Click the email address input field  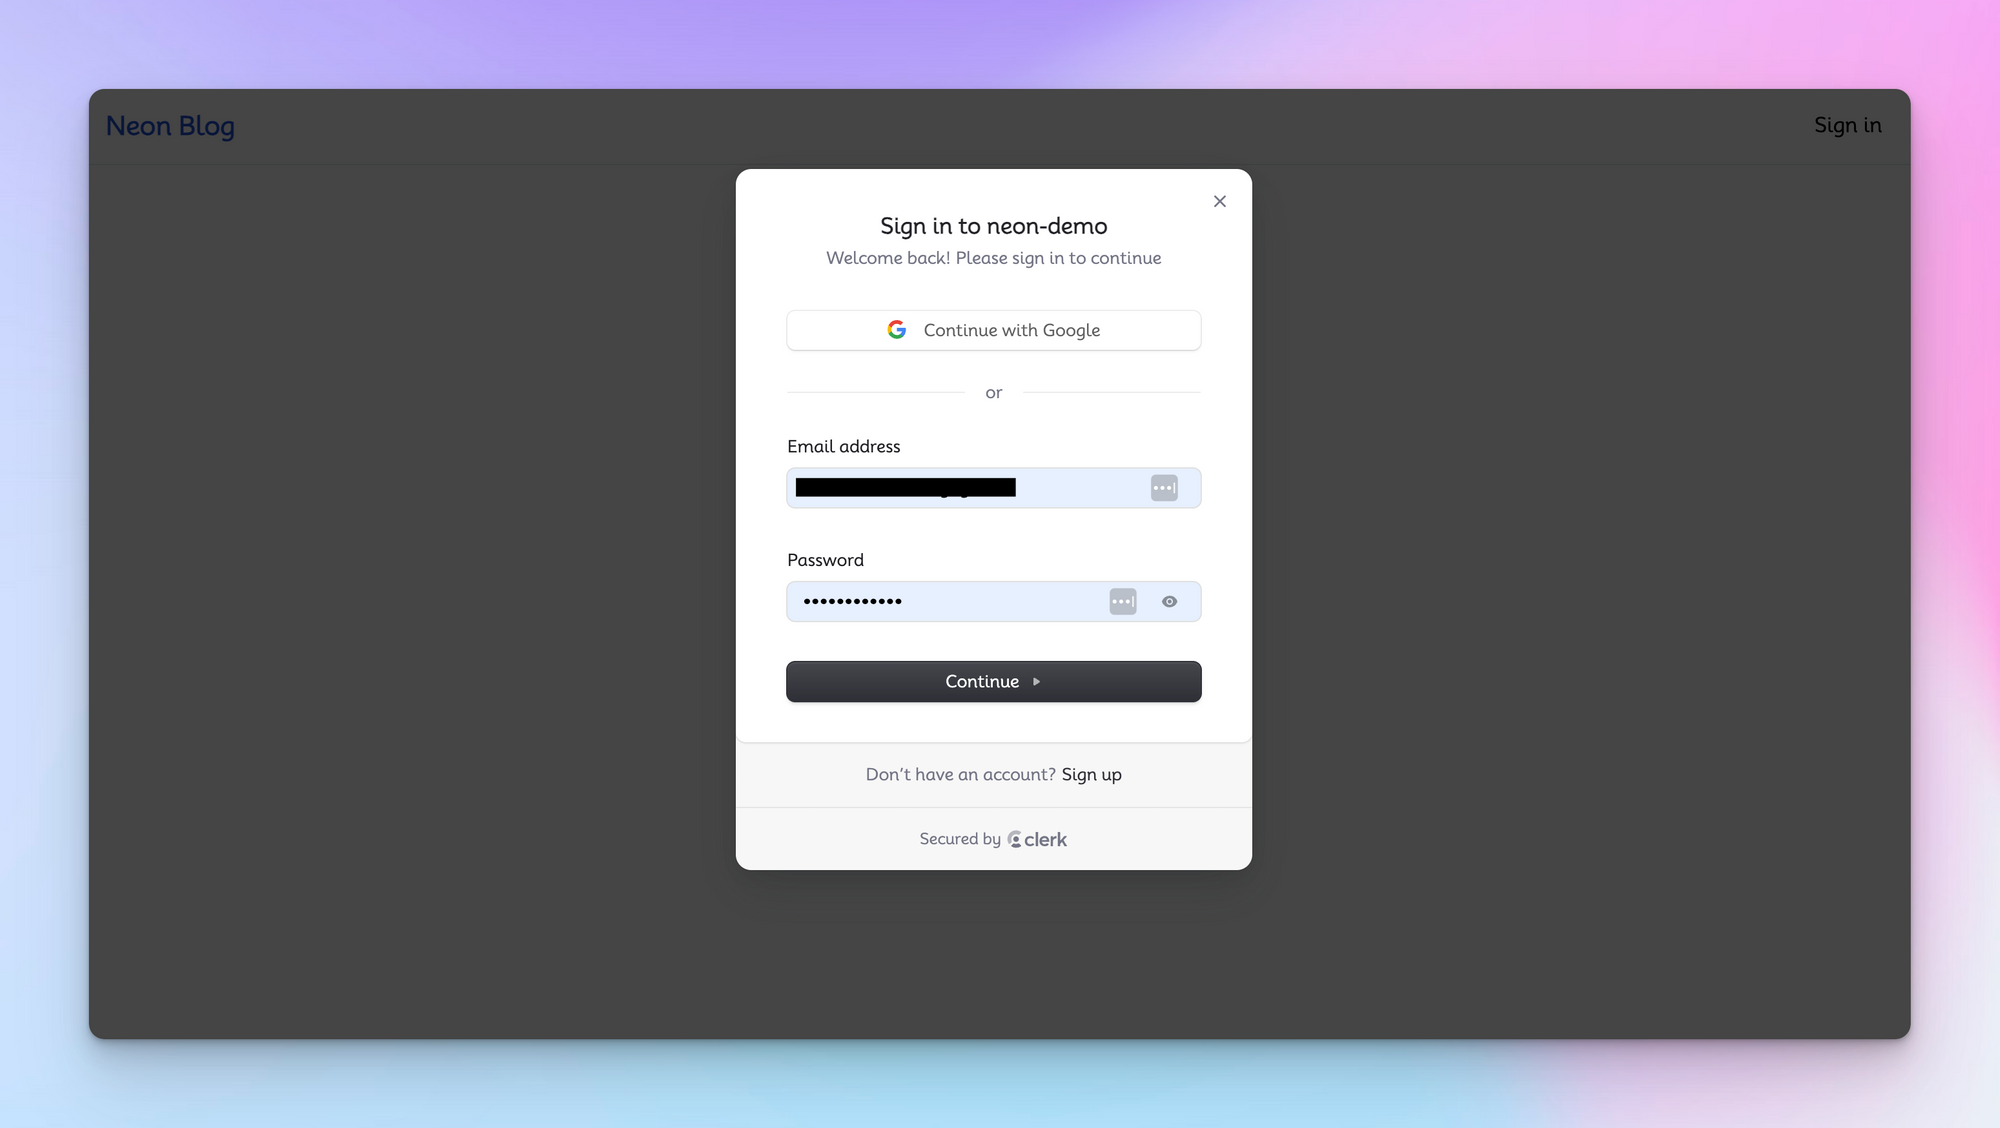click(x=993, y=488)
